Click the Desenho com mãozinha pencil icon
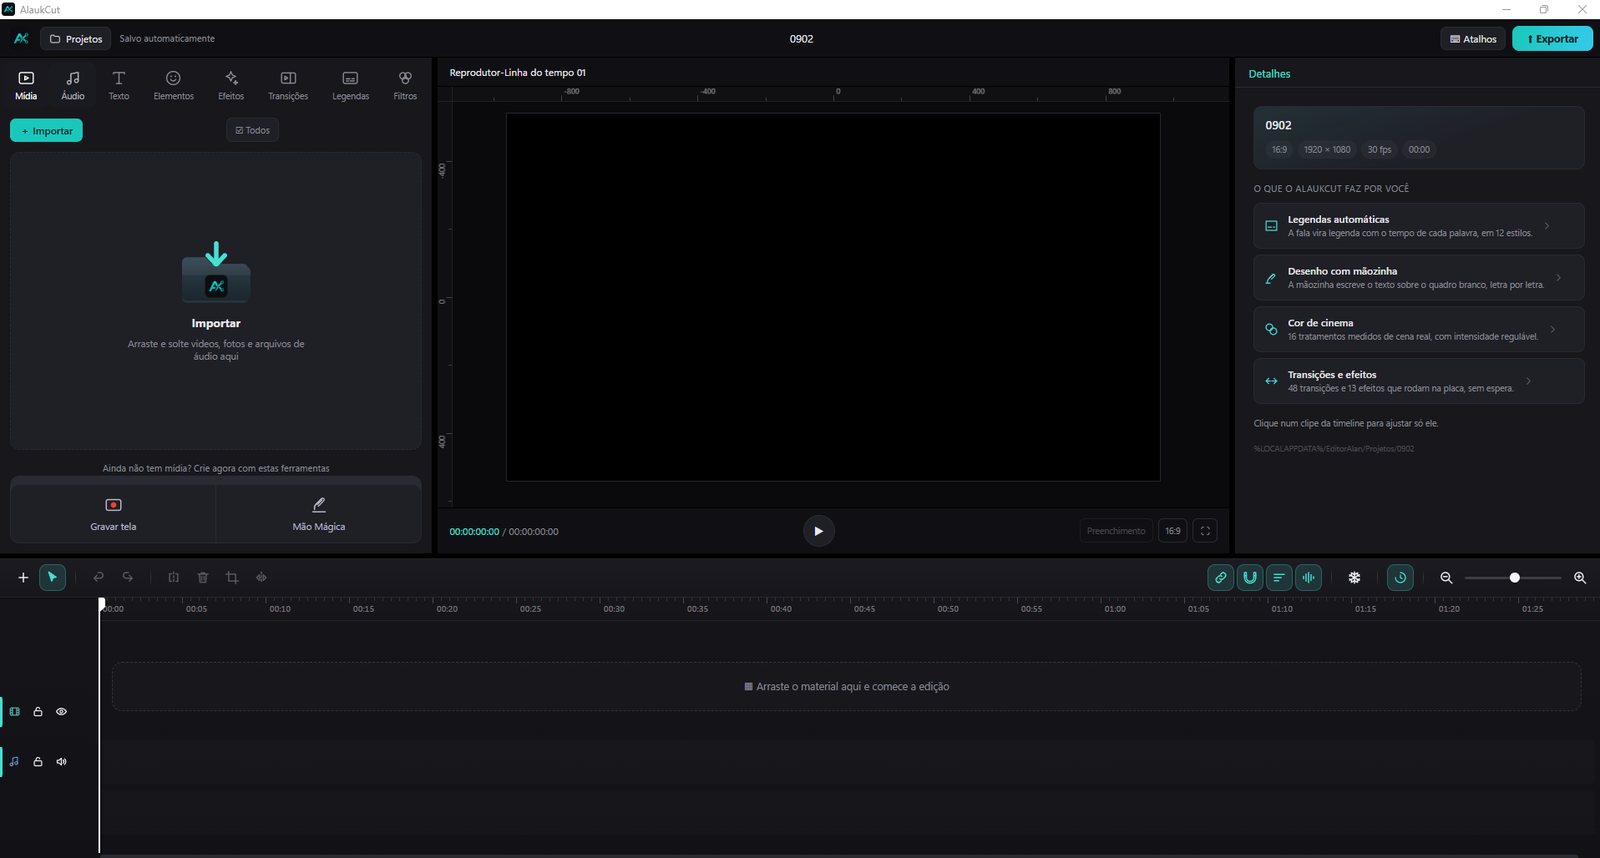The image size is (1600, 858). (1271, 278)
